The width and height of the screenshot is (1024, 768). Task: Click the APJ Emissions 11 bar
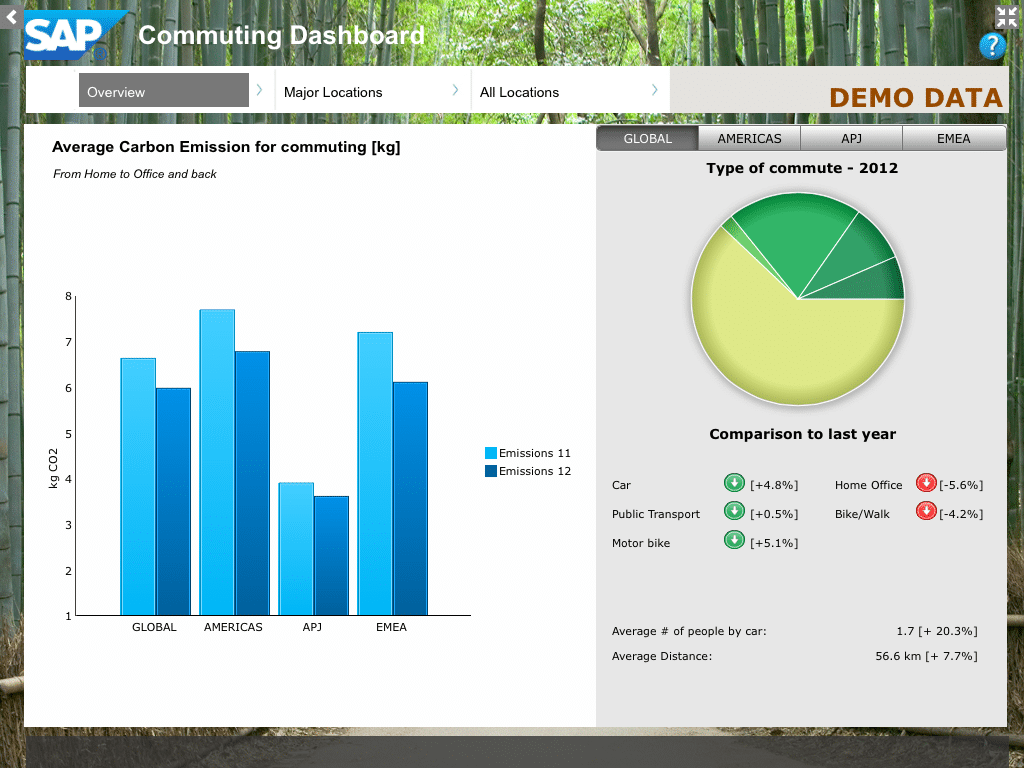click(x=296, y=549)
